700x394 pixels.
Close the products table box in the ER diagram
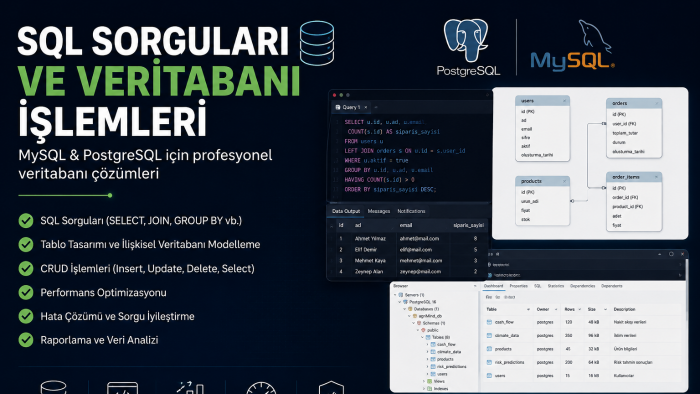tap(564, 181)
